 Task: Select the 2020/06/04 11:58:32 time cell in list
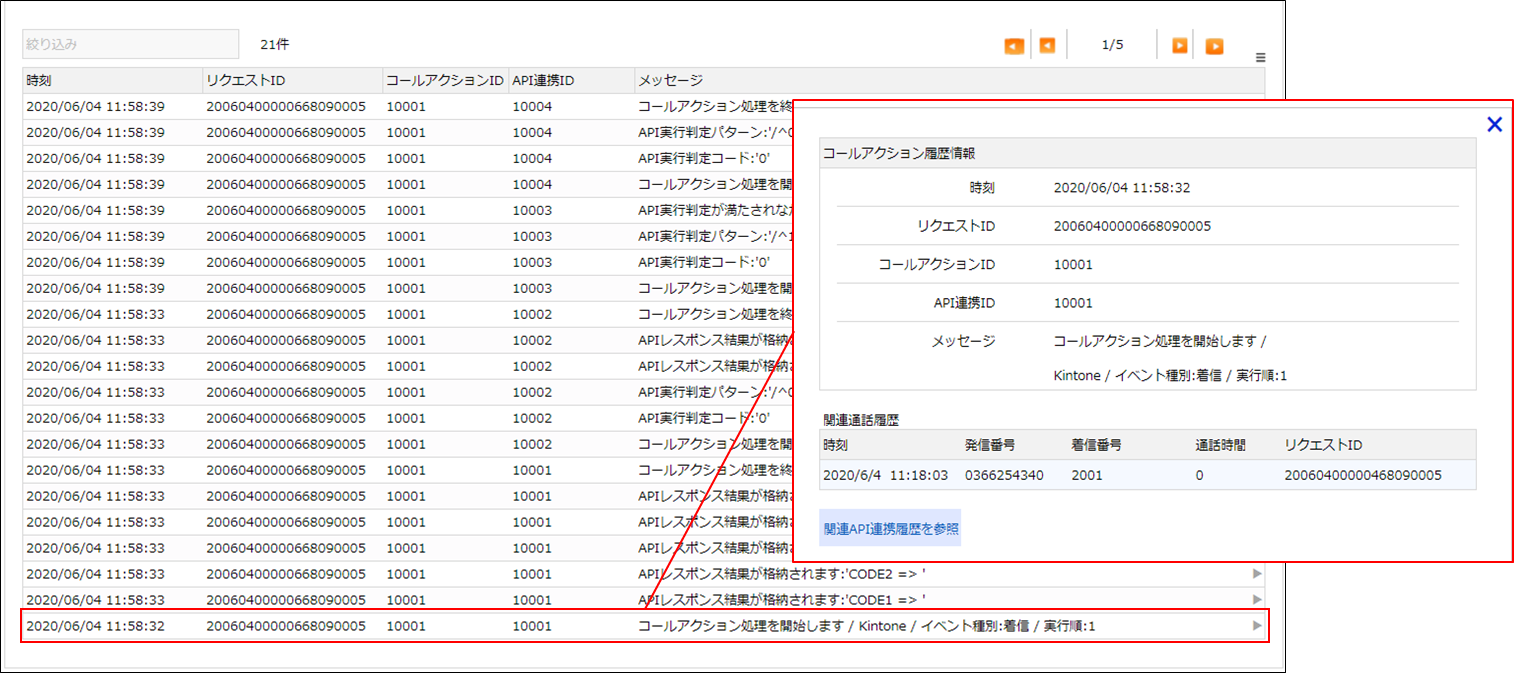(95, 626)
